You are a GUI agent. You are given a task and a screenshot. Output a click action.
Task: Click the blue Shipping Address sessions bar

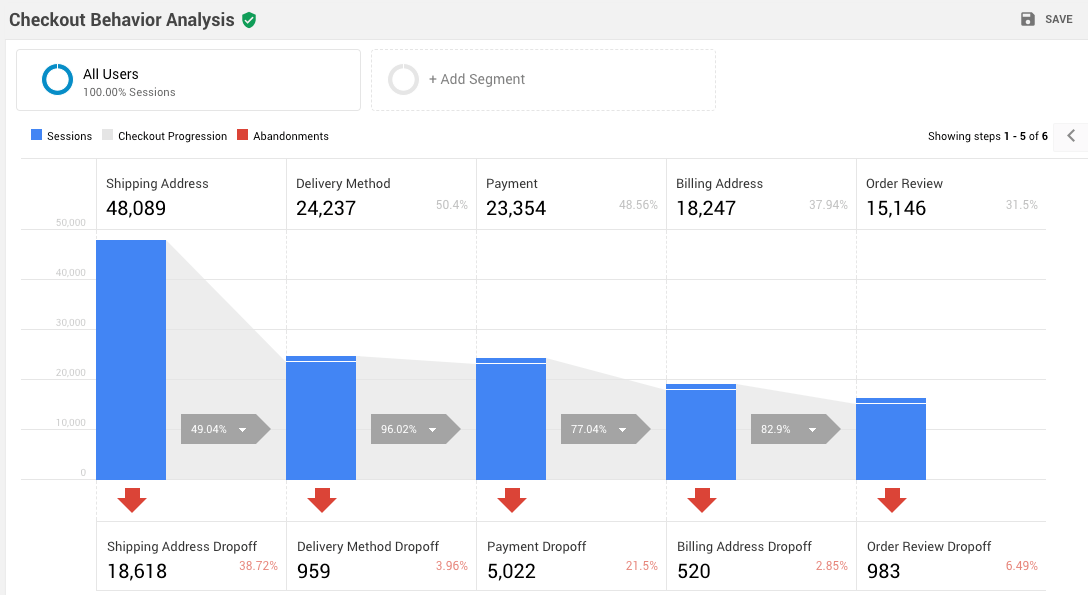131,360
